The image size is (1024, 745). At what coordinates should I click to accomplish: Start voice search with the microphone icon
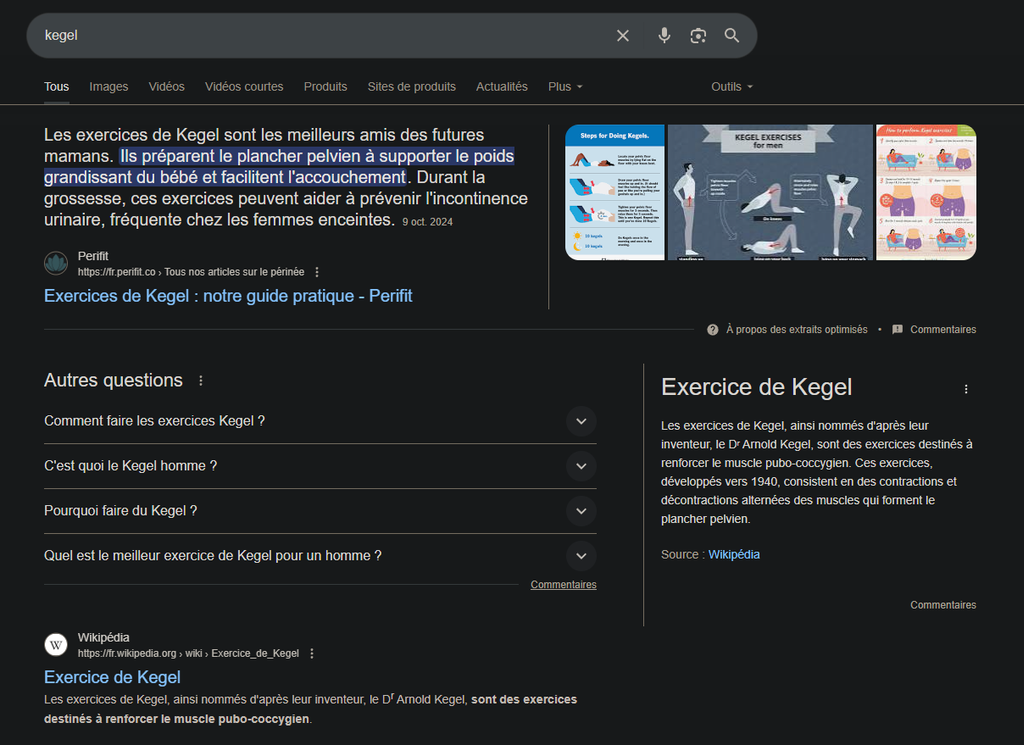[x=664, y=35]
